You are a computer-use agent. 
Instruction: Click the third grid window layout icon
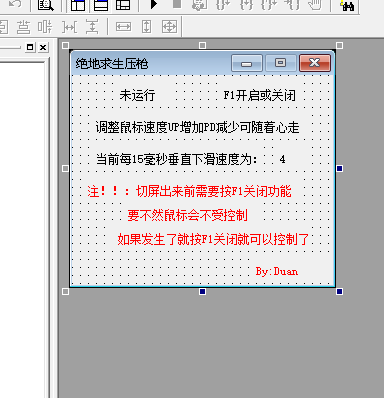123,5
